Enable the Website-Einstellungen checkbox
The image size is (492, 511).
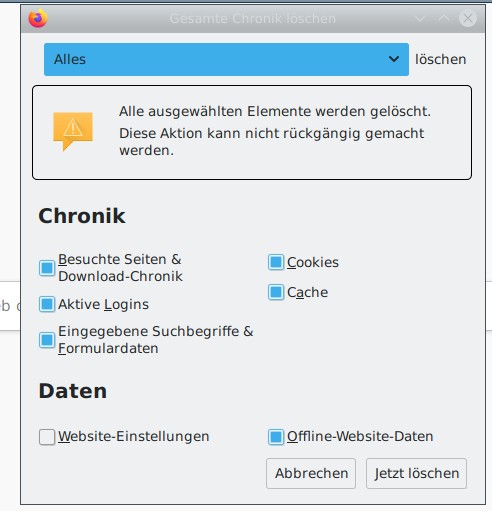pos(47,437)
